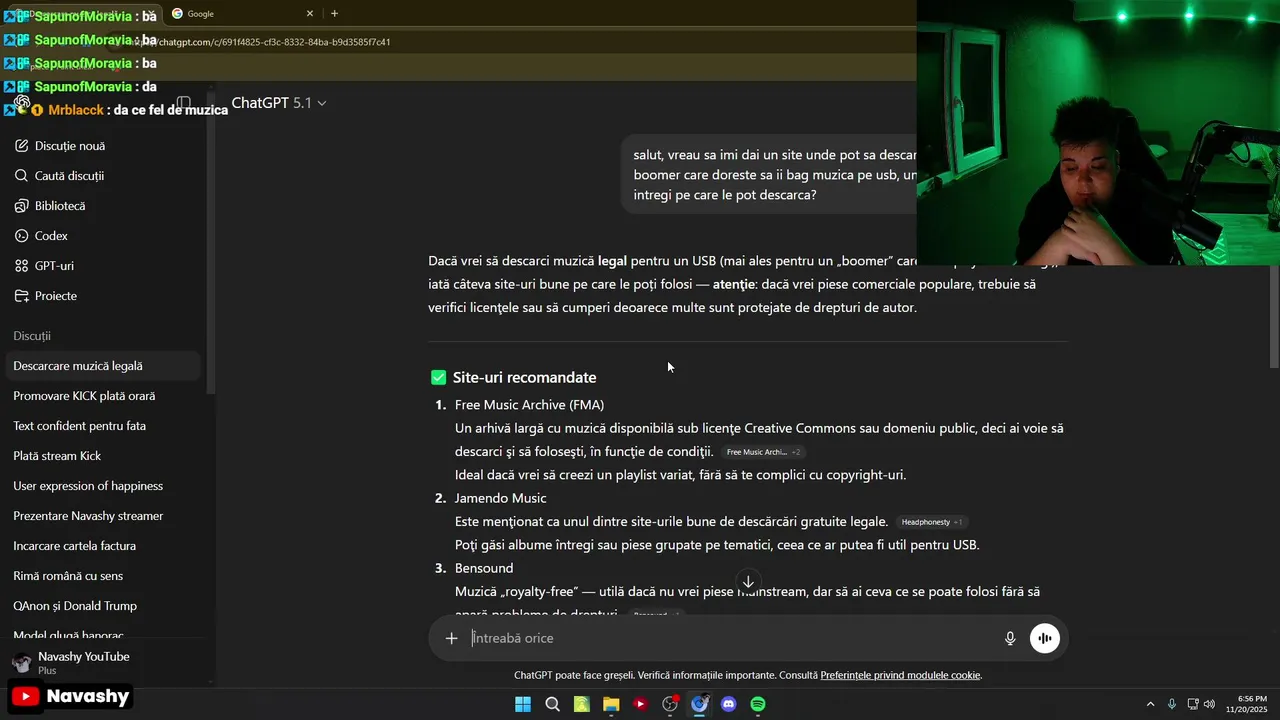1280x720 pixels.
Task: Open a new browser tab
Action: tap(334, 14)
